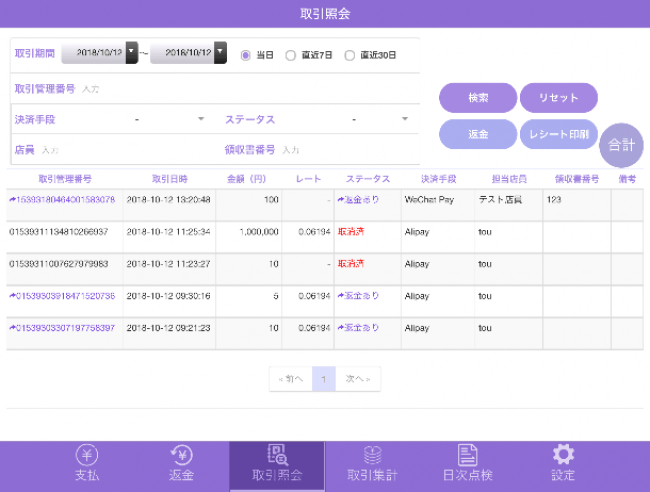Click datetime 2018-10-12 09:30:16
This screenshot has width=650, height=492.
[168, 296]
